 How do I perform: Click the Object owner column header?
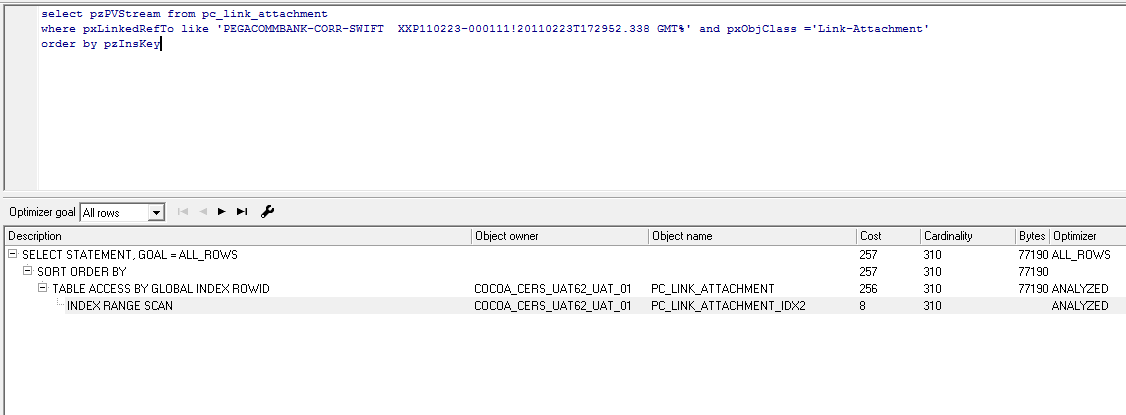tap(560, 236)
